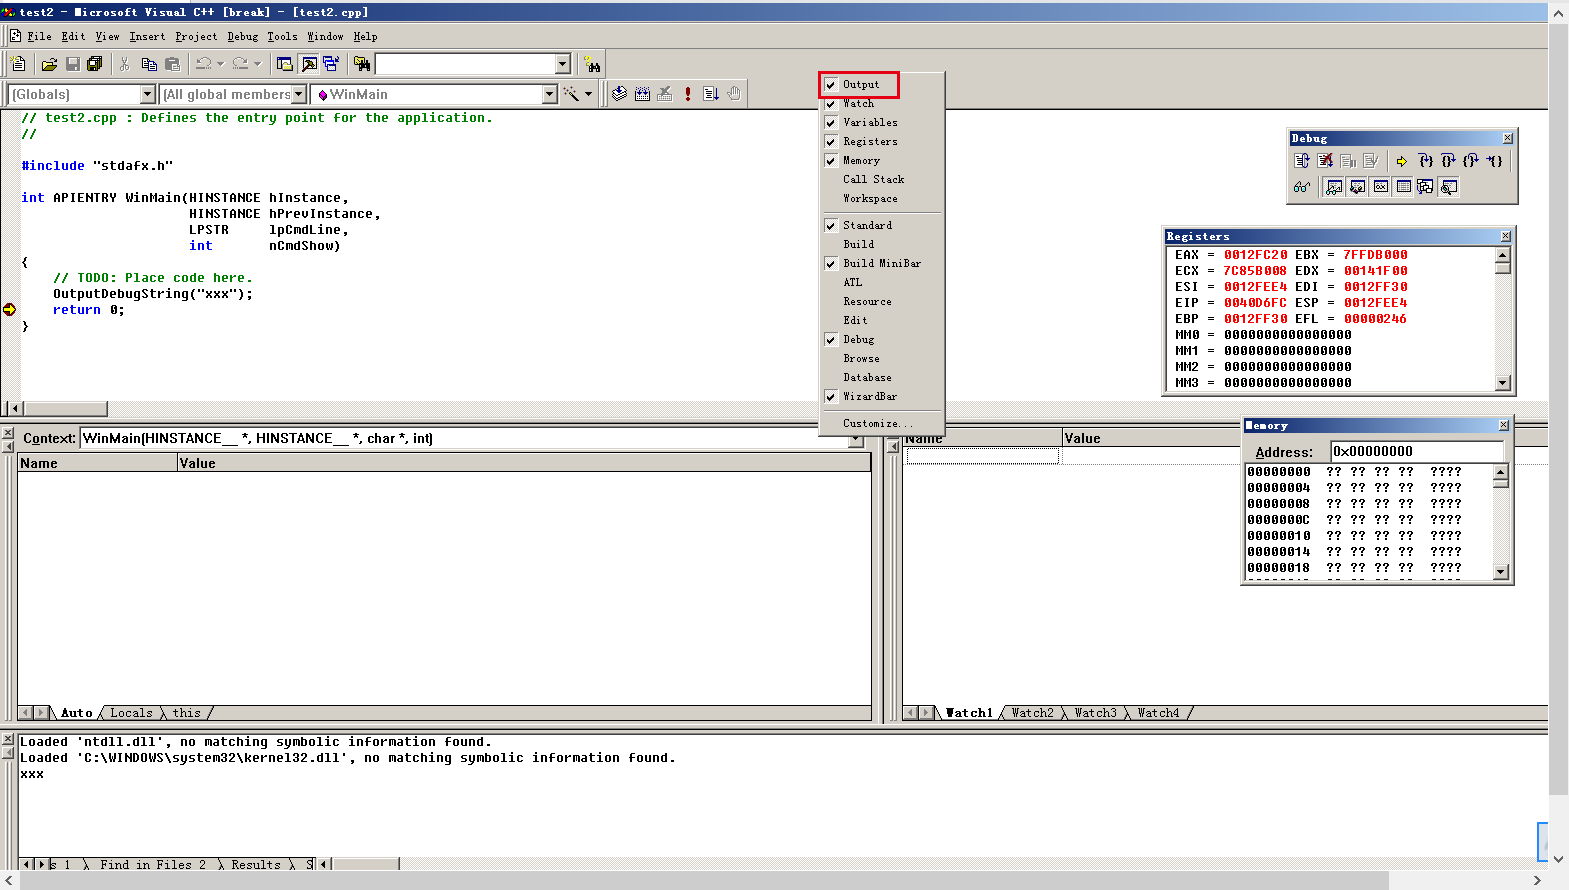Open the Redo history dropdown arrow
The width and height of the screenshot is (1569, 890).
pos(257,64)
